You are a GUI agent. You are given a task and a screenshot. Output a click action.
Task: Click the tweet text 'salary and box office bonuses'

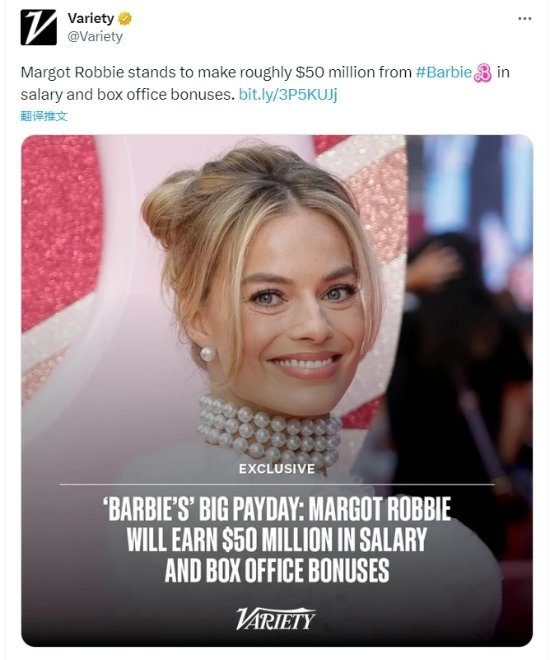pyautogui.click(x=128, y=94)
